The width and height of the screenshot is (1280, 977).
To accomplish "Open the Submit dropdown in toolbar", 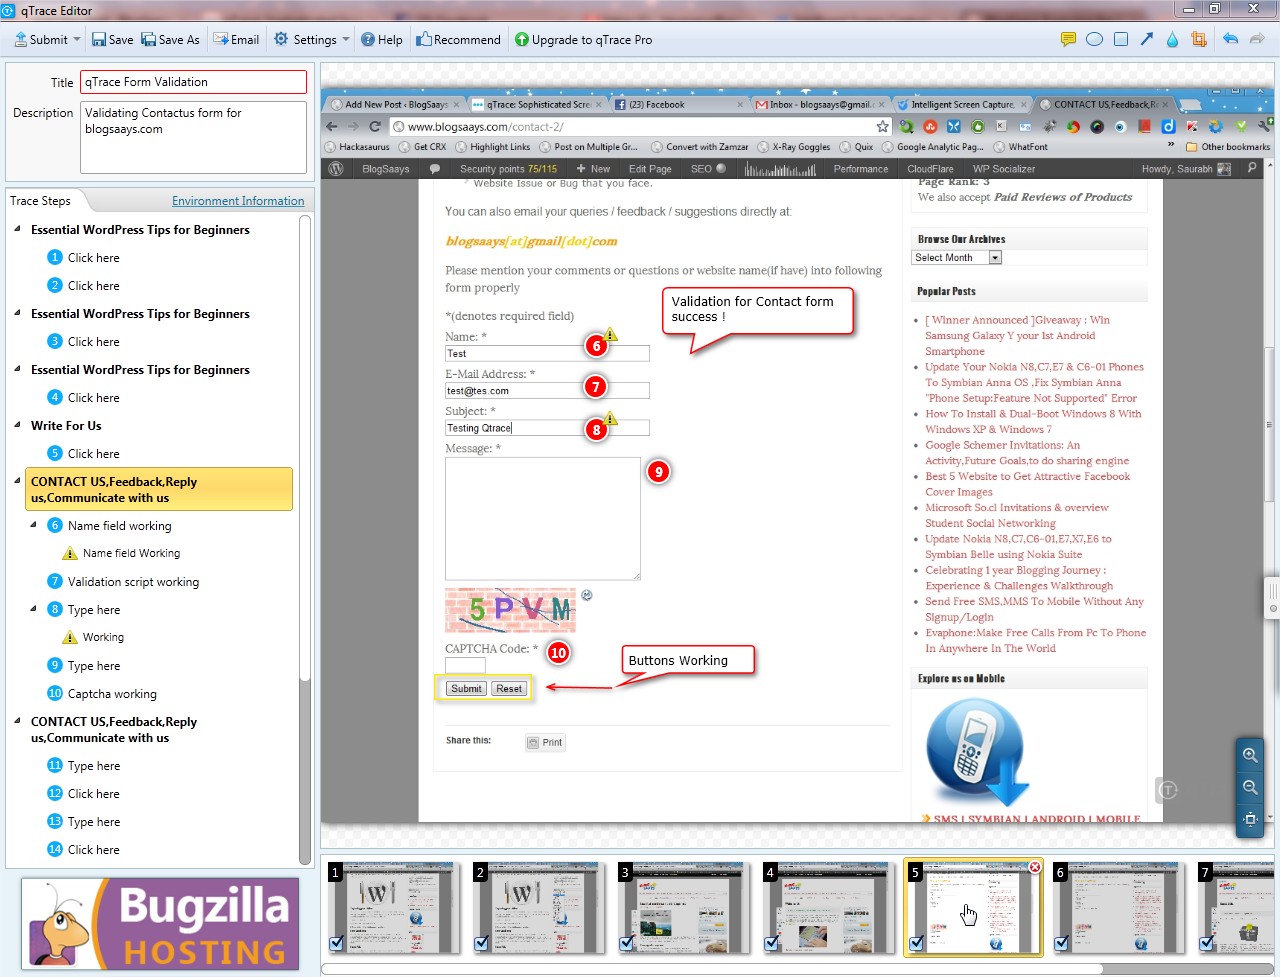I will click(77, 40).
